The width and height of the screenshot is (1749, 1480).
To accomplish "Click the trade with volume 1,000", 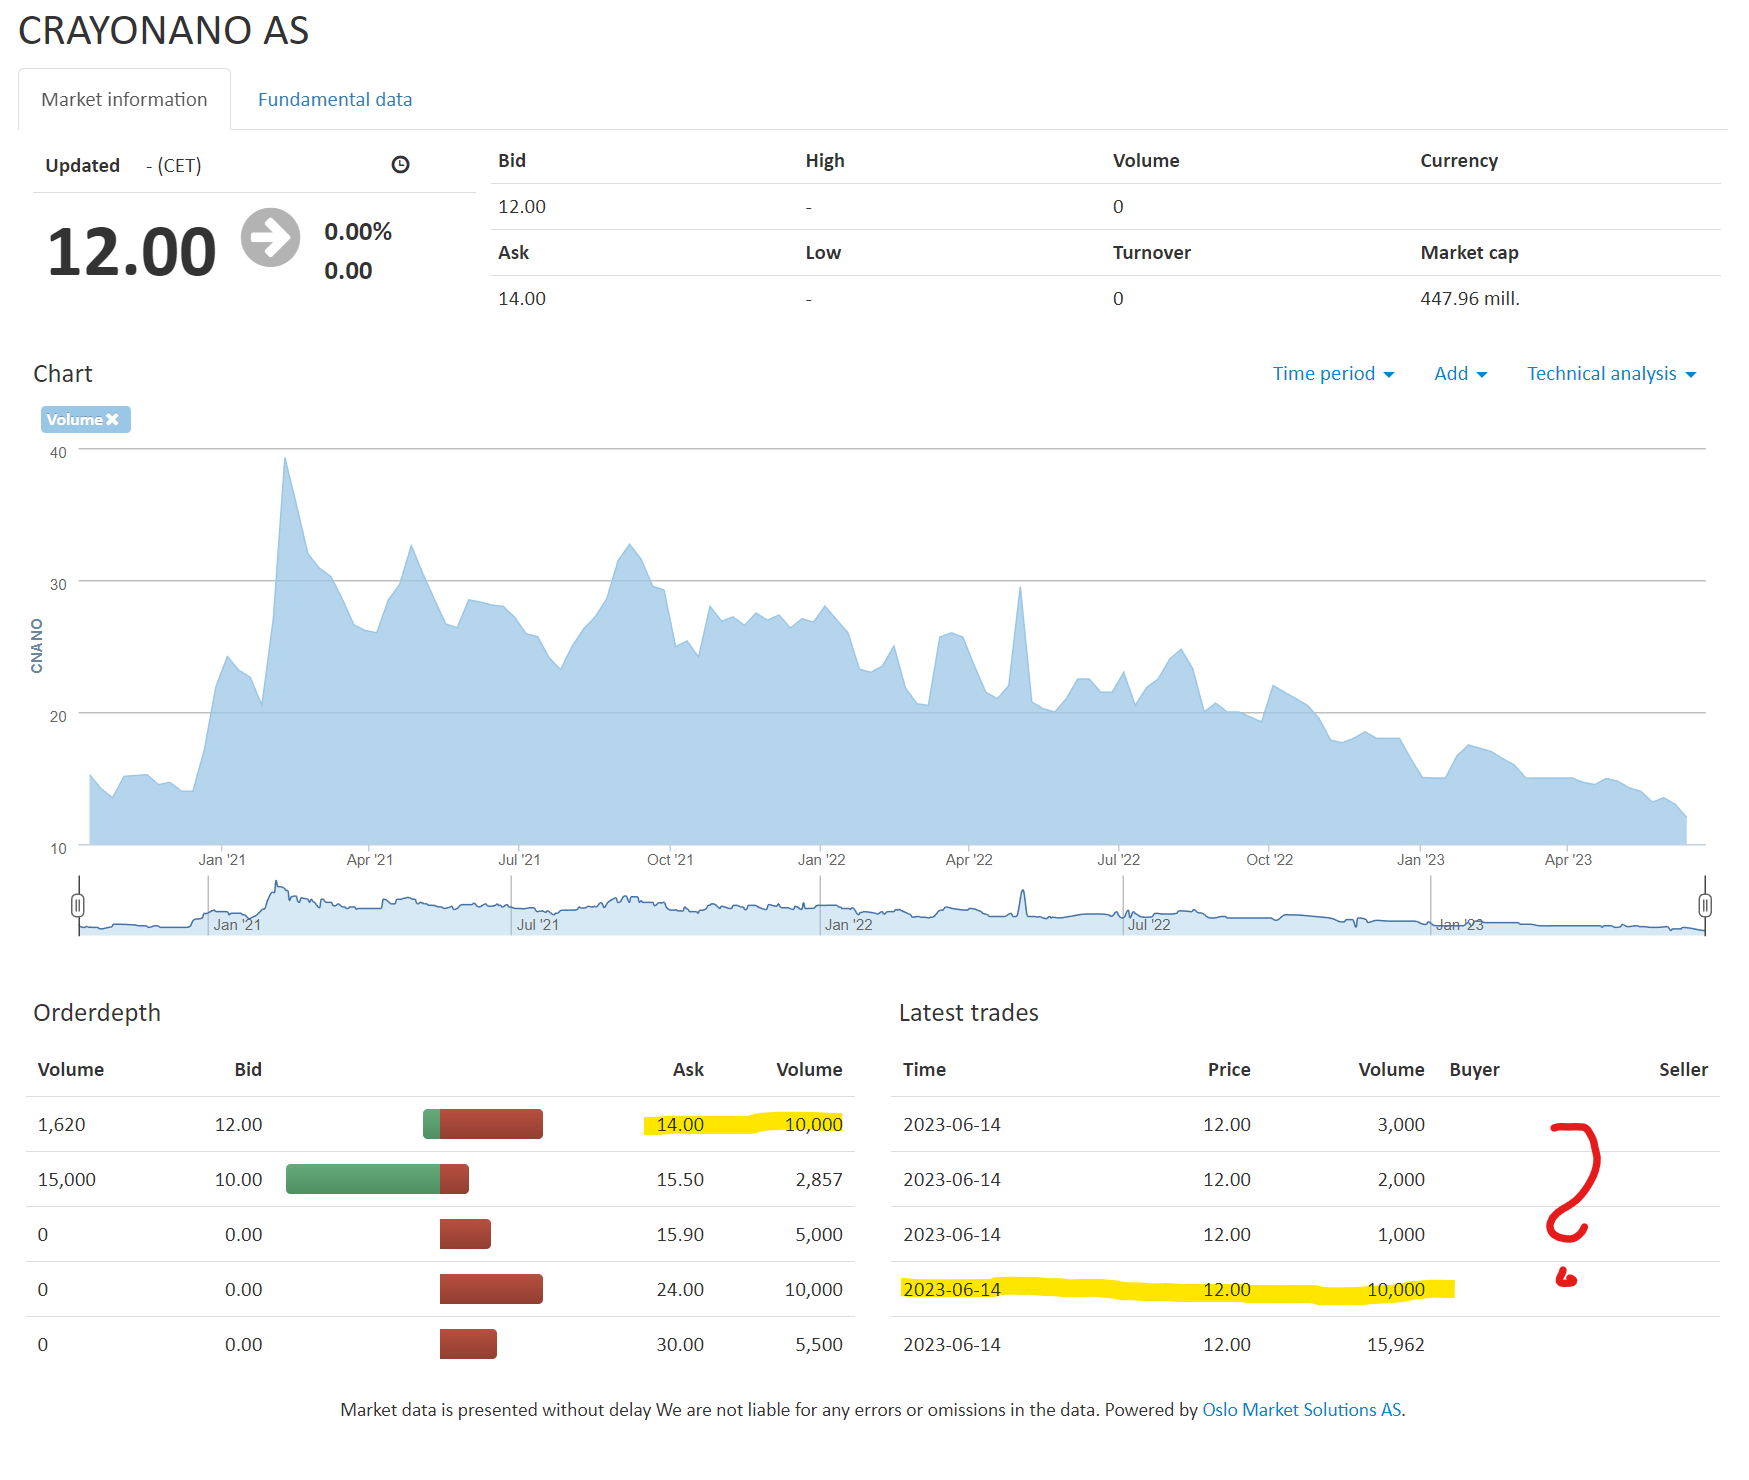I will pyautogui.click(x=1401, y=1234).
